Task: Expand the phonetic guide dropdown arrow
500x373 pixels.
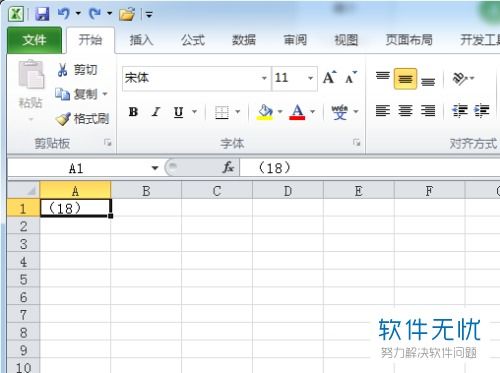Action: click(x=356, y=112)
